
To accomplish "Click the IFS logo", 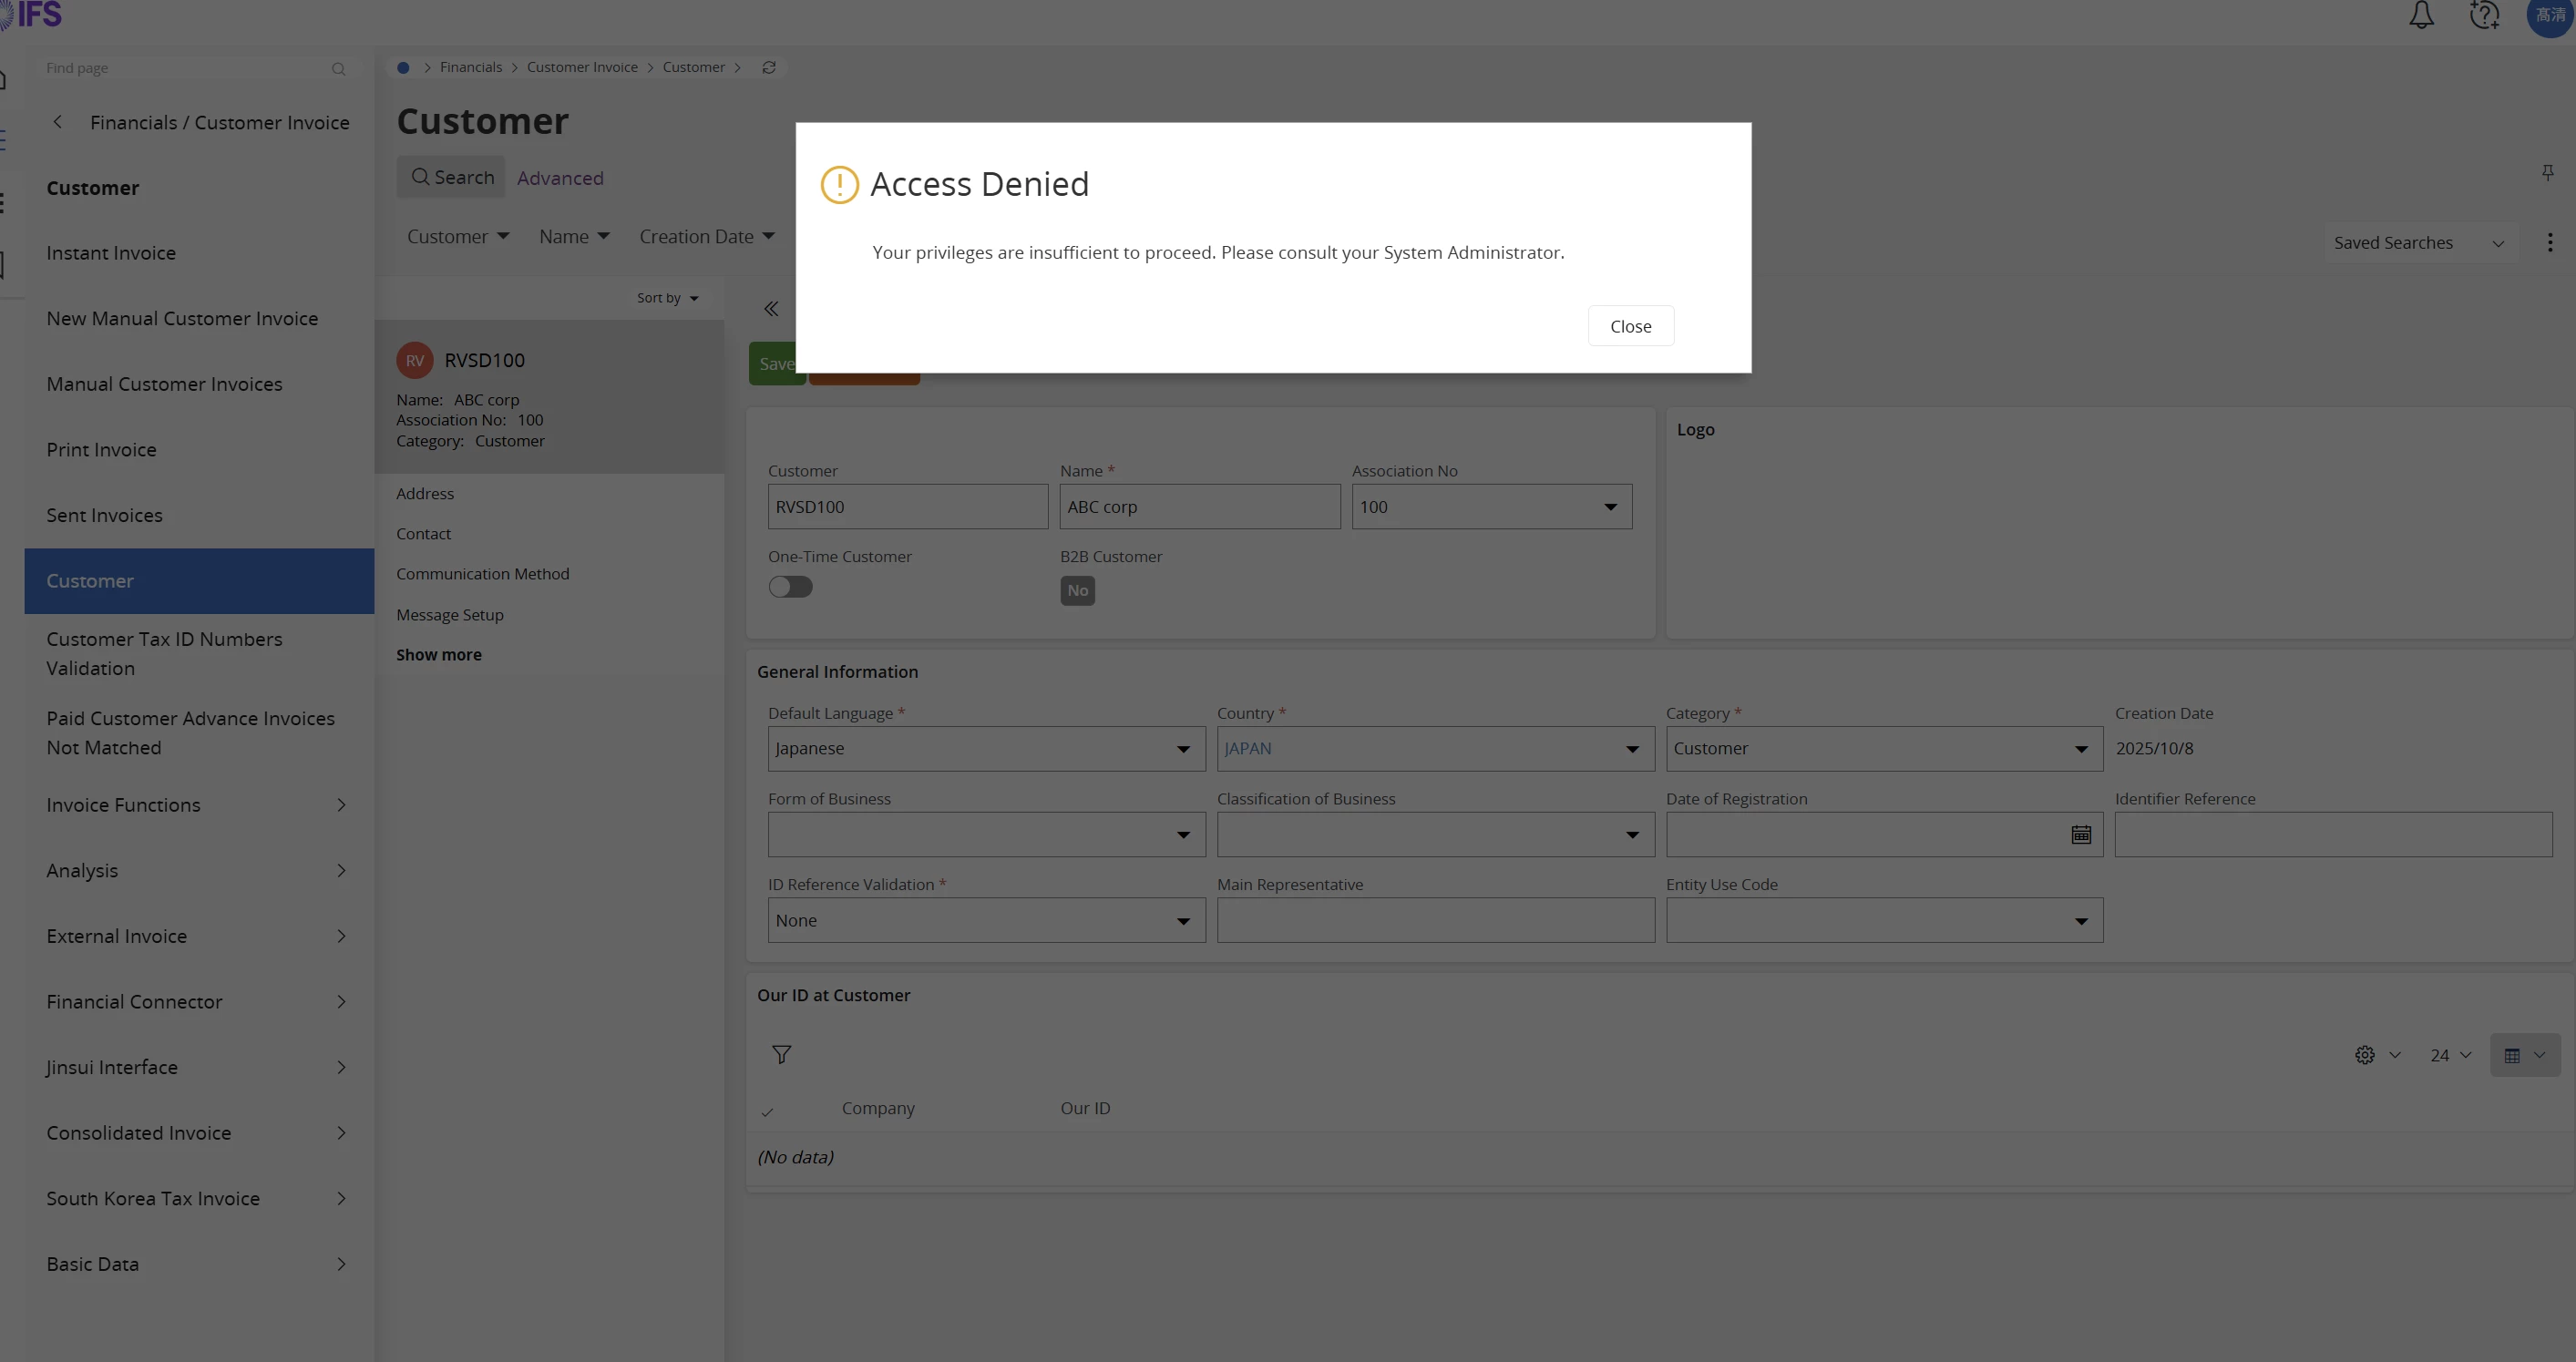I will pyautogui.click(x=32, y=15).
